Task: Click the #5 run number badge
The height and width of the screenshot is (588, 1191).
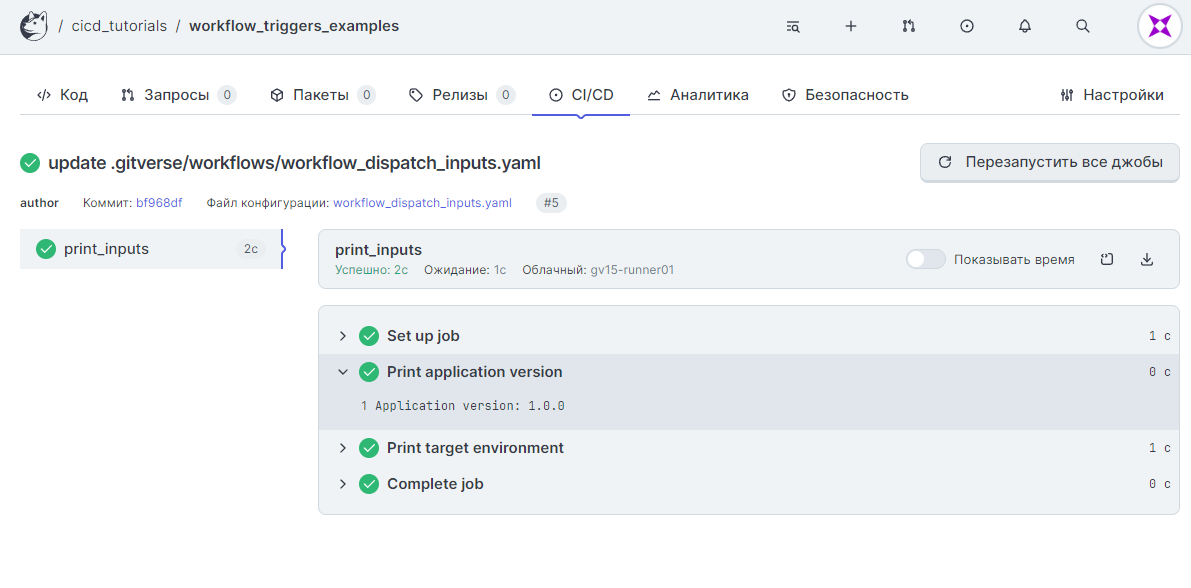Action: pos(551,203)
